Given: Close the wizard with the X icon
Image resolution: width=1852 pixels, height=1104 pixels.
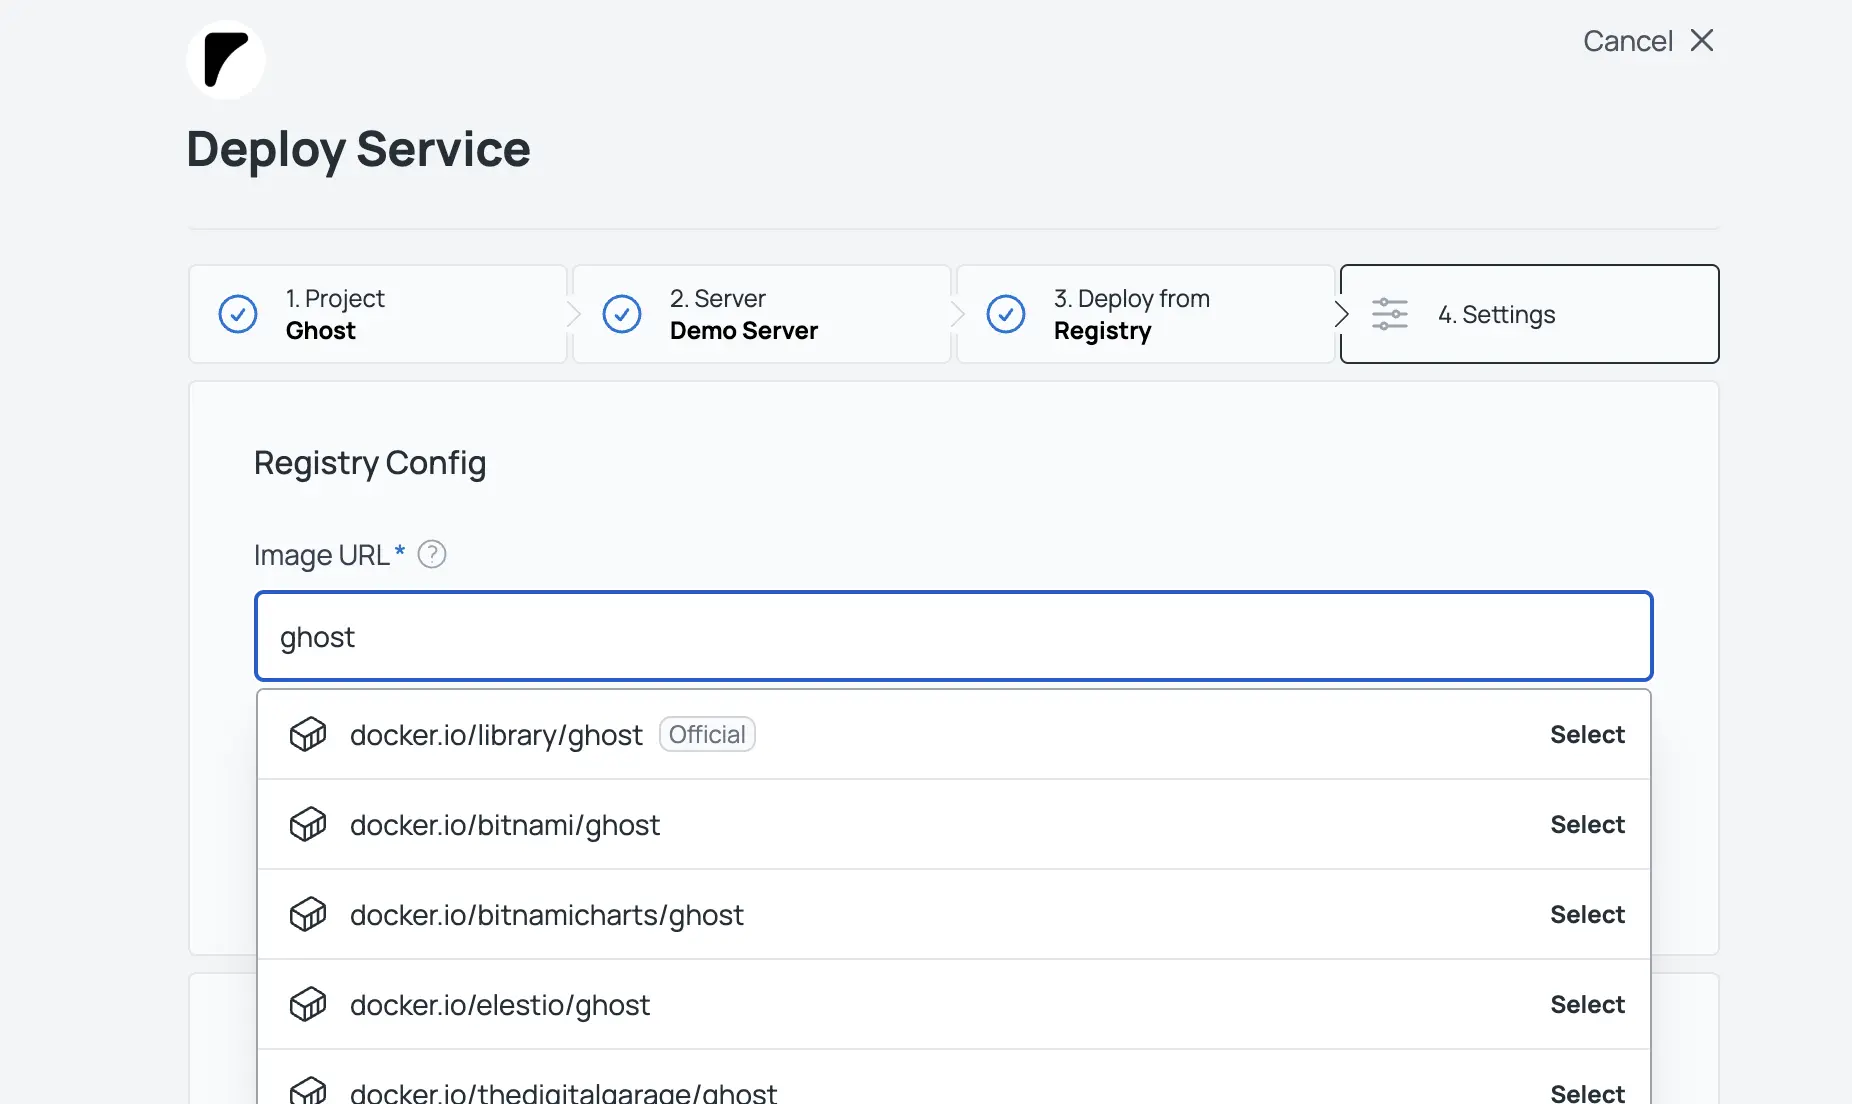Looking at the screenshot, I should [1702, 40].
